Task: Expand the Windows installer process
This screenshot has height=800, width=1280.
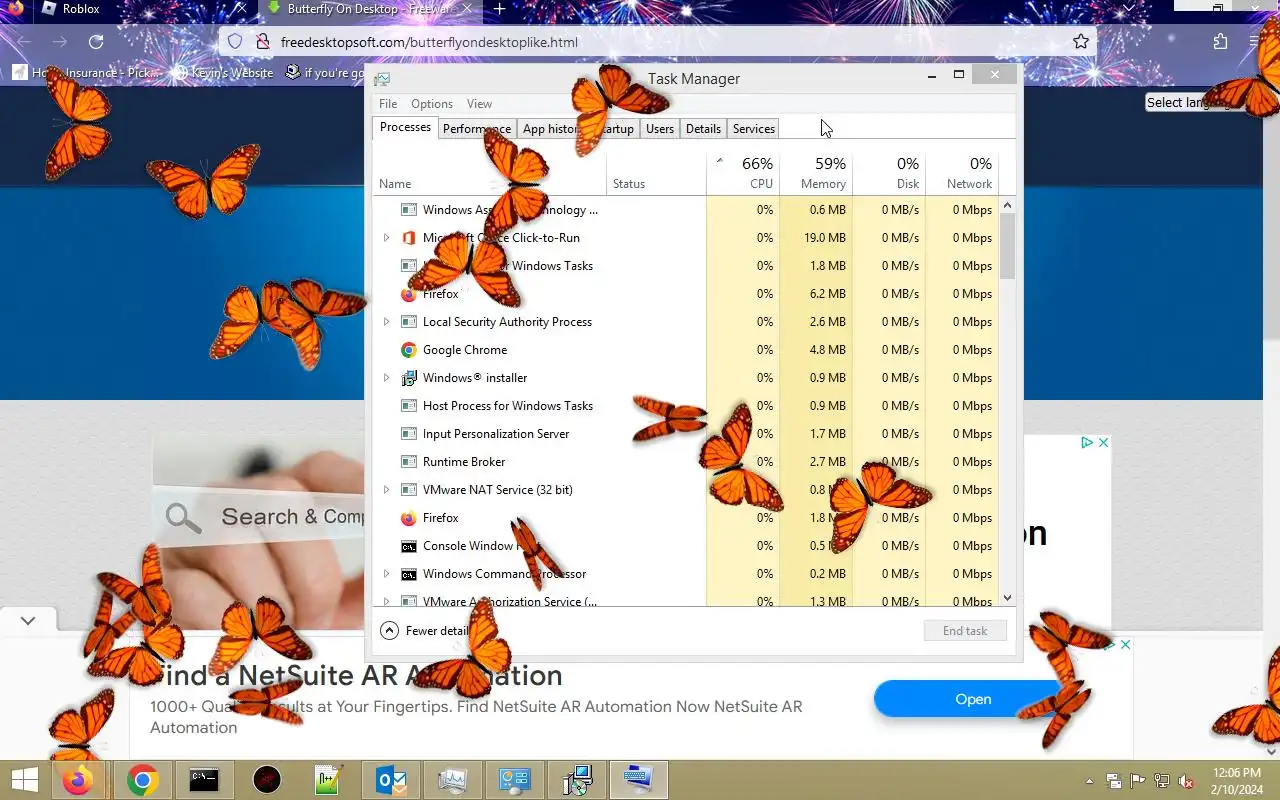Action: tap(387, 378)
